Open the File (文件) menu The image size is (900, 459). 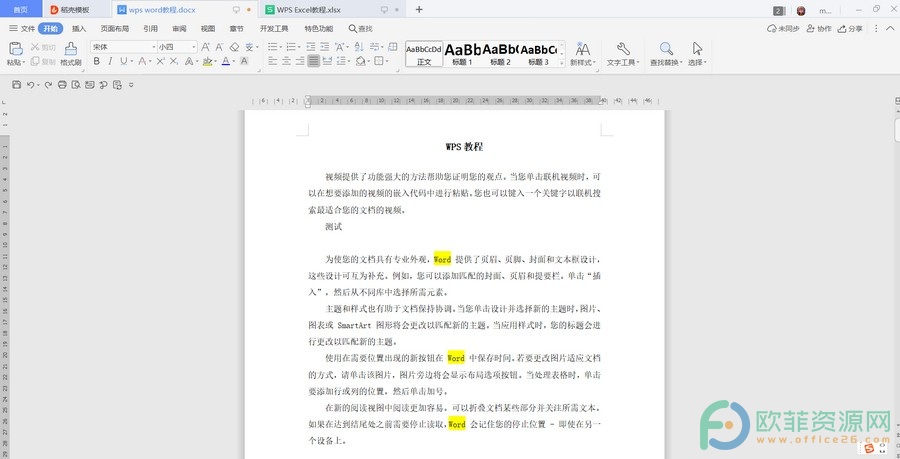click(22, 29)
